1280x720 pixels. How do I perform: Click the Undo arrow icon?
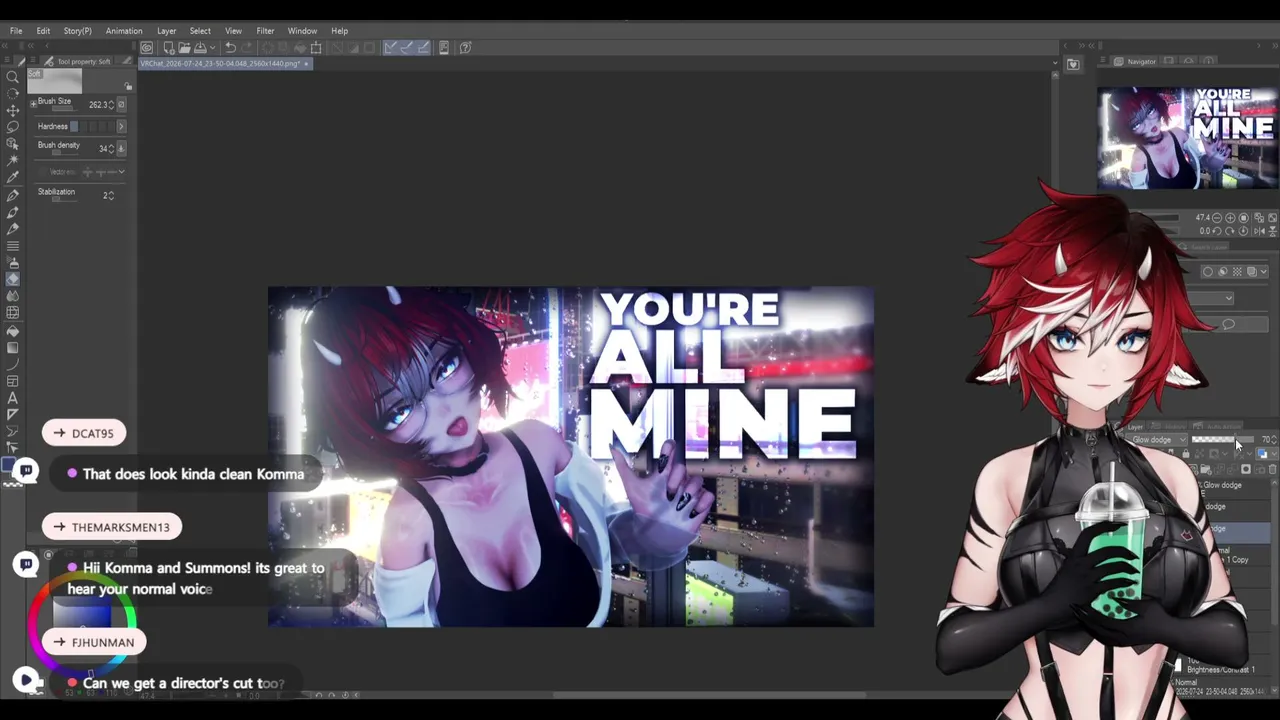tap(230, 47)
